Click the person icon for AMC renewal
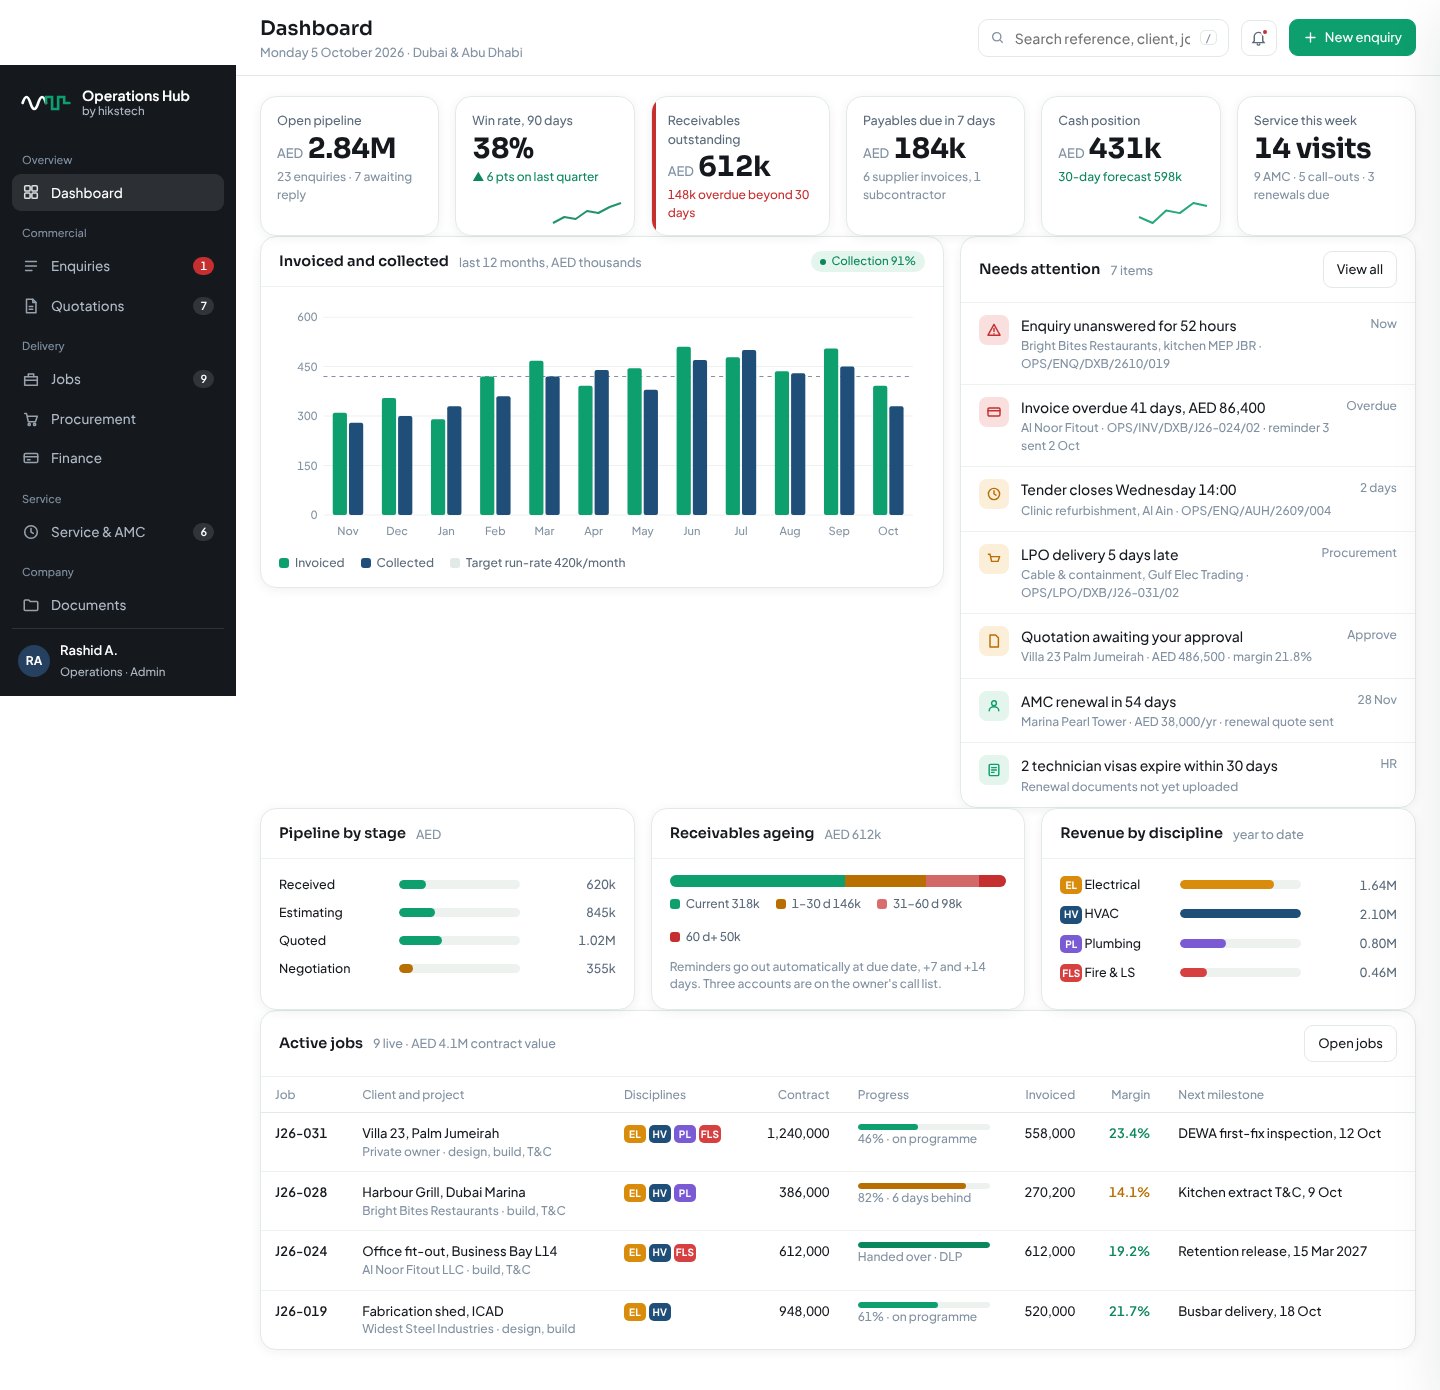The image size is (1440, 1390). click(994, 706)
